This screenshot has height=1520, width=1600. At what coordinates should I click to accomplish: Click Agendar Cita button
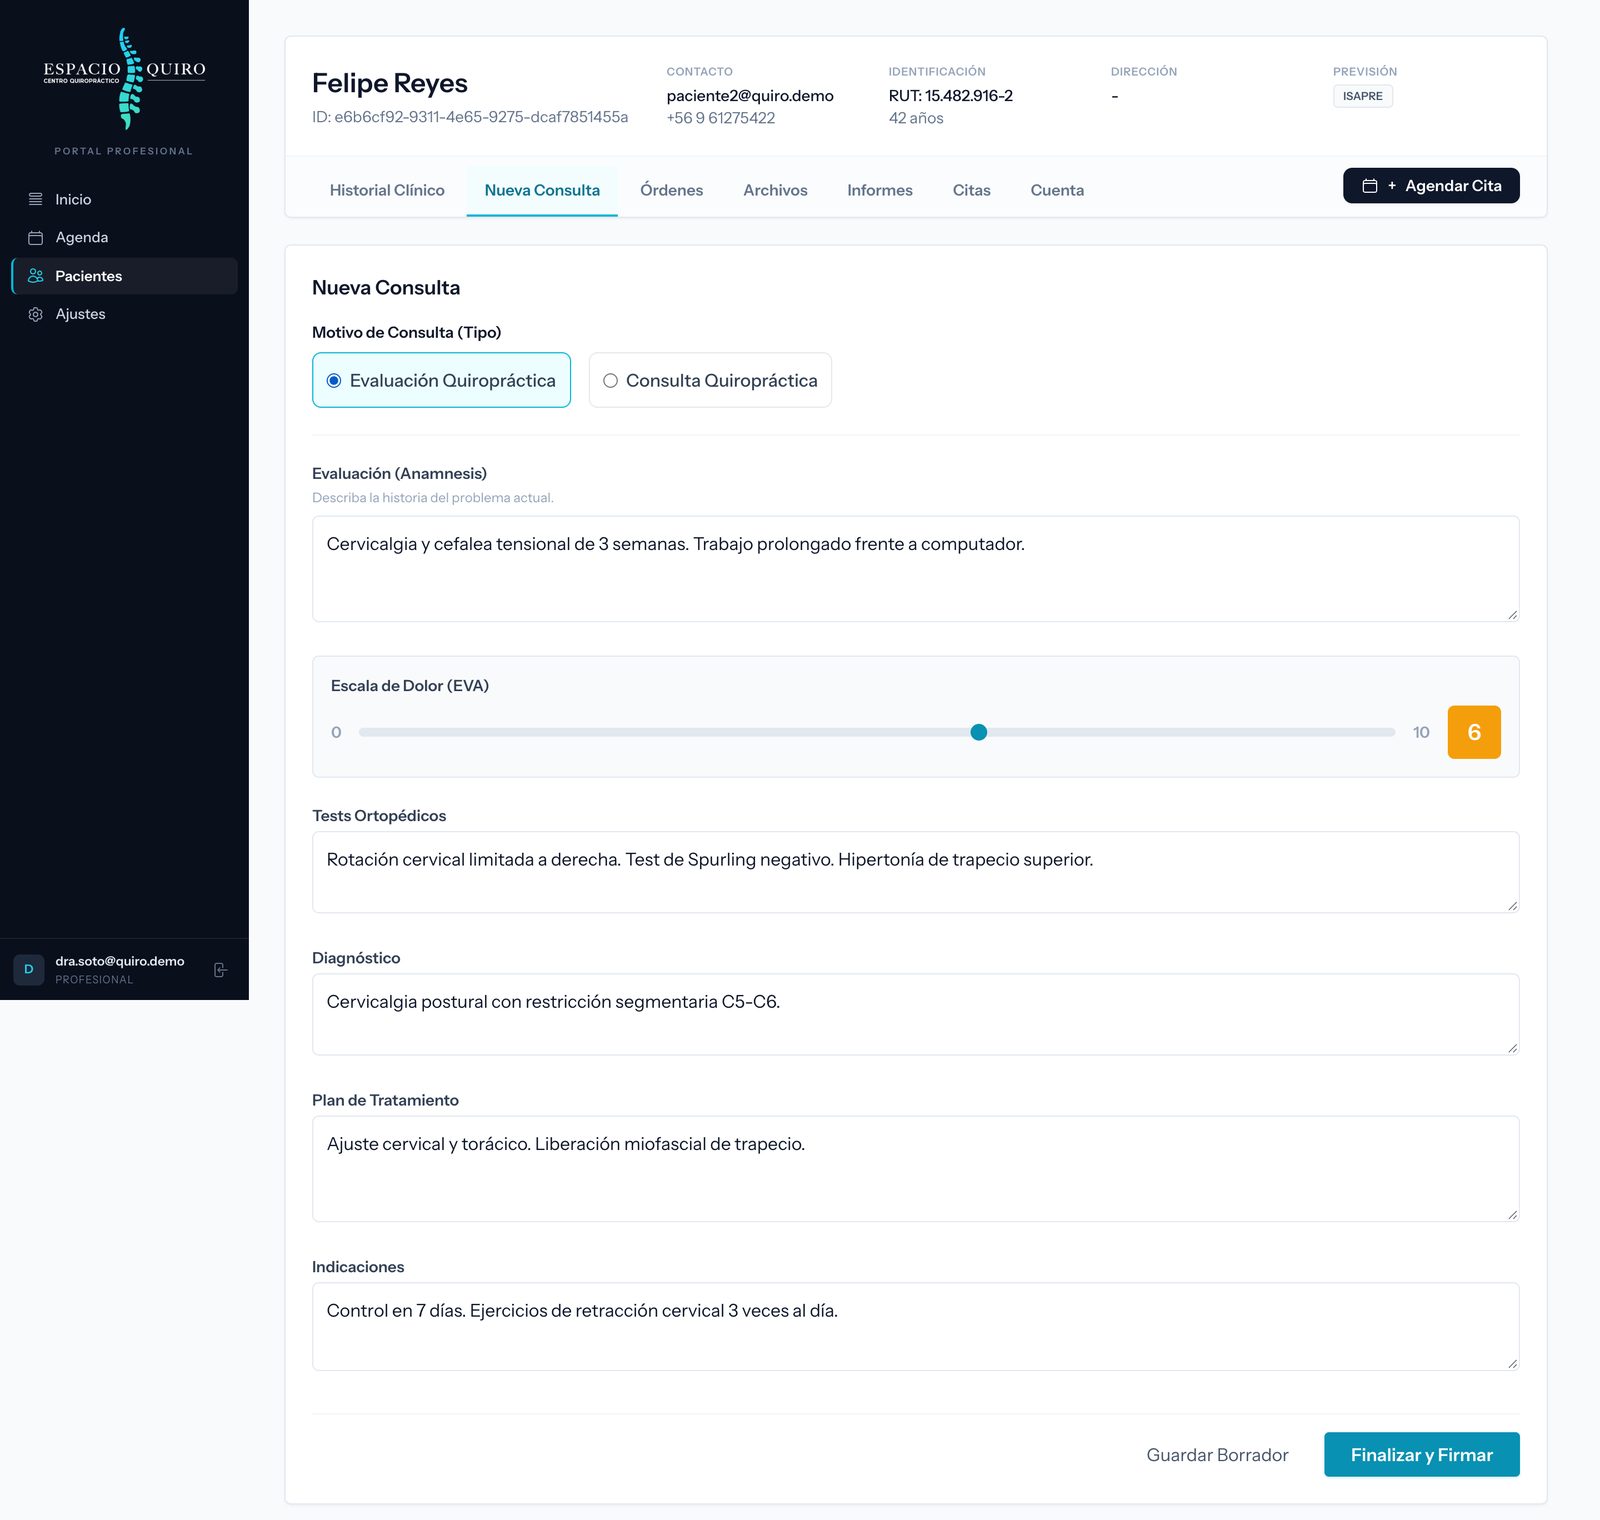click(x=1431, y=186)
